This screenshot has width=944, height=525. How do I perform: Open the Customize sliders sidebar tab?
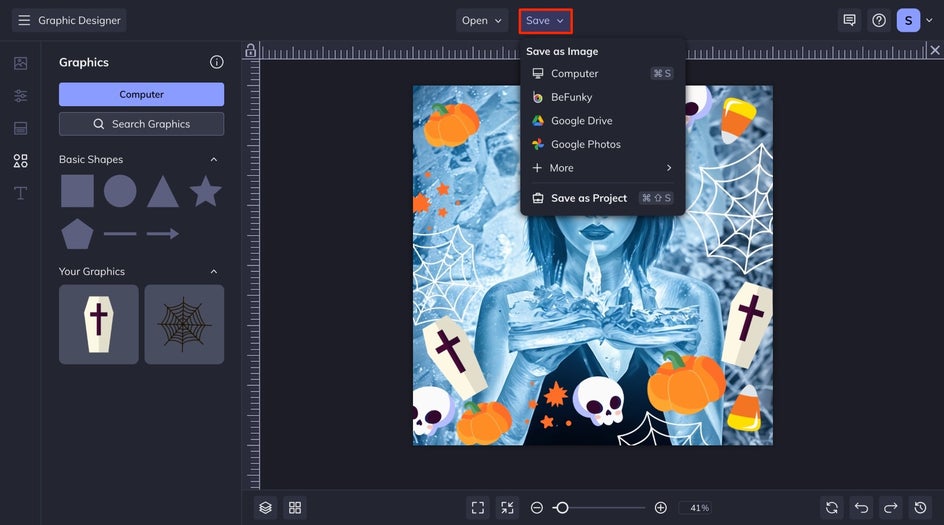[x=20, y=96]
